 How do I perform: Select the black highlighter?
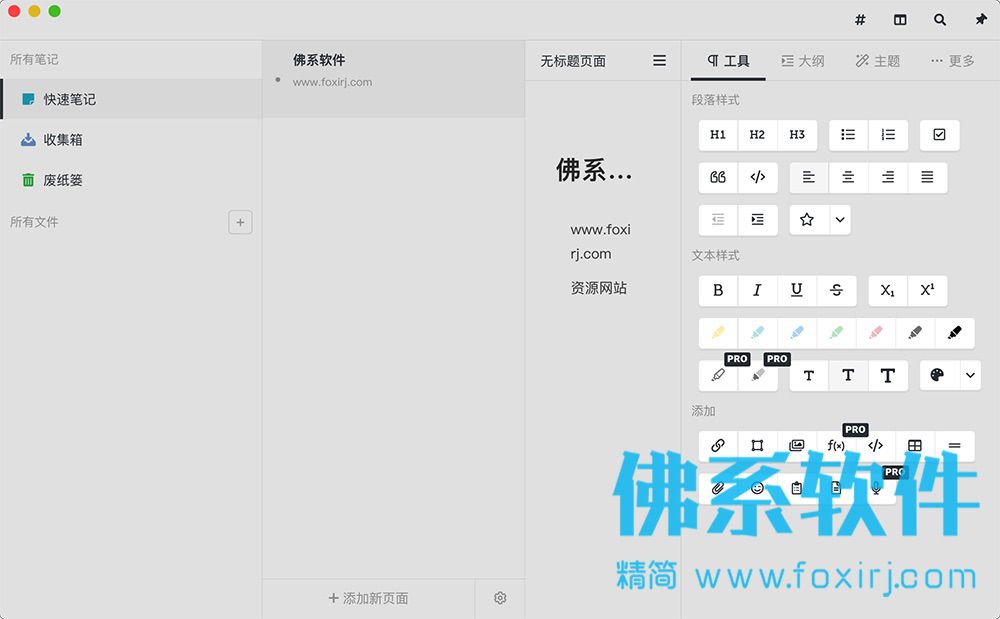(x=955, y=333)
